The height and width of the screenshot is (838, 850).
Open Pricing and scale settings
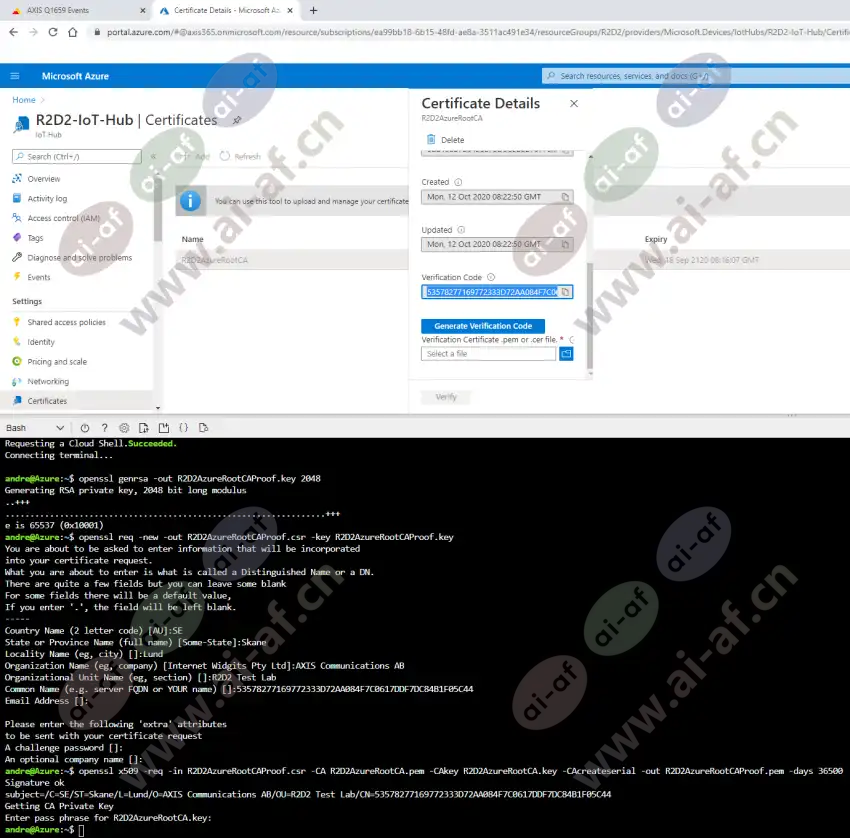point(57,362)
